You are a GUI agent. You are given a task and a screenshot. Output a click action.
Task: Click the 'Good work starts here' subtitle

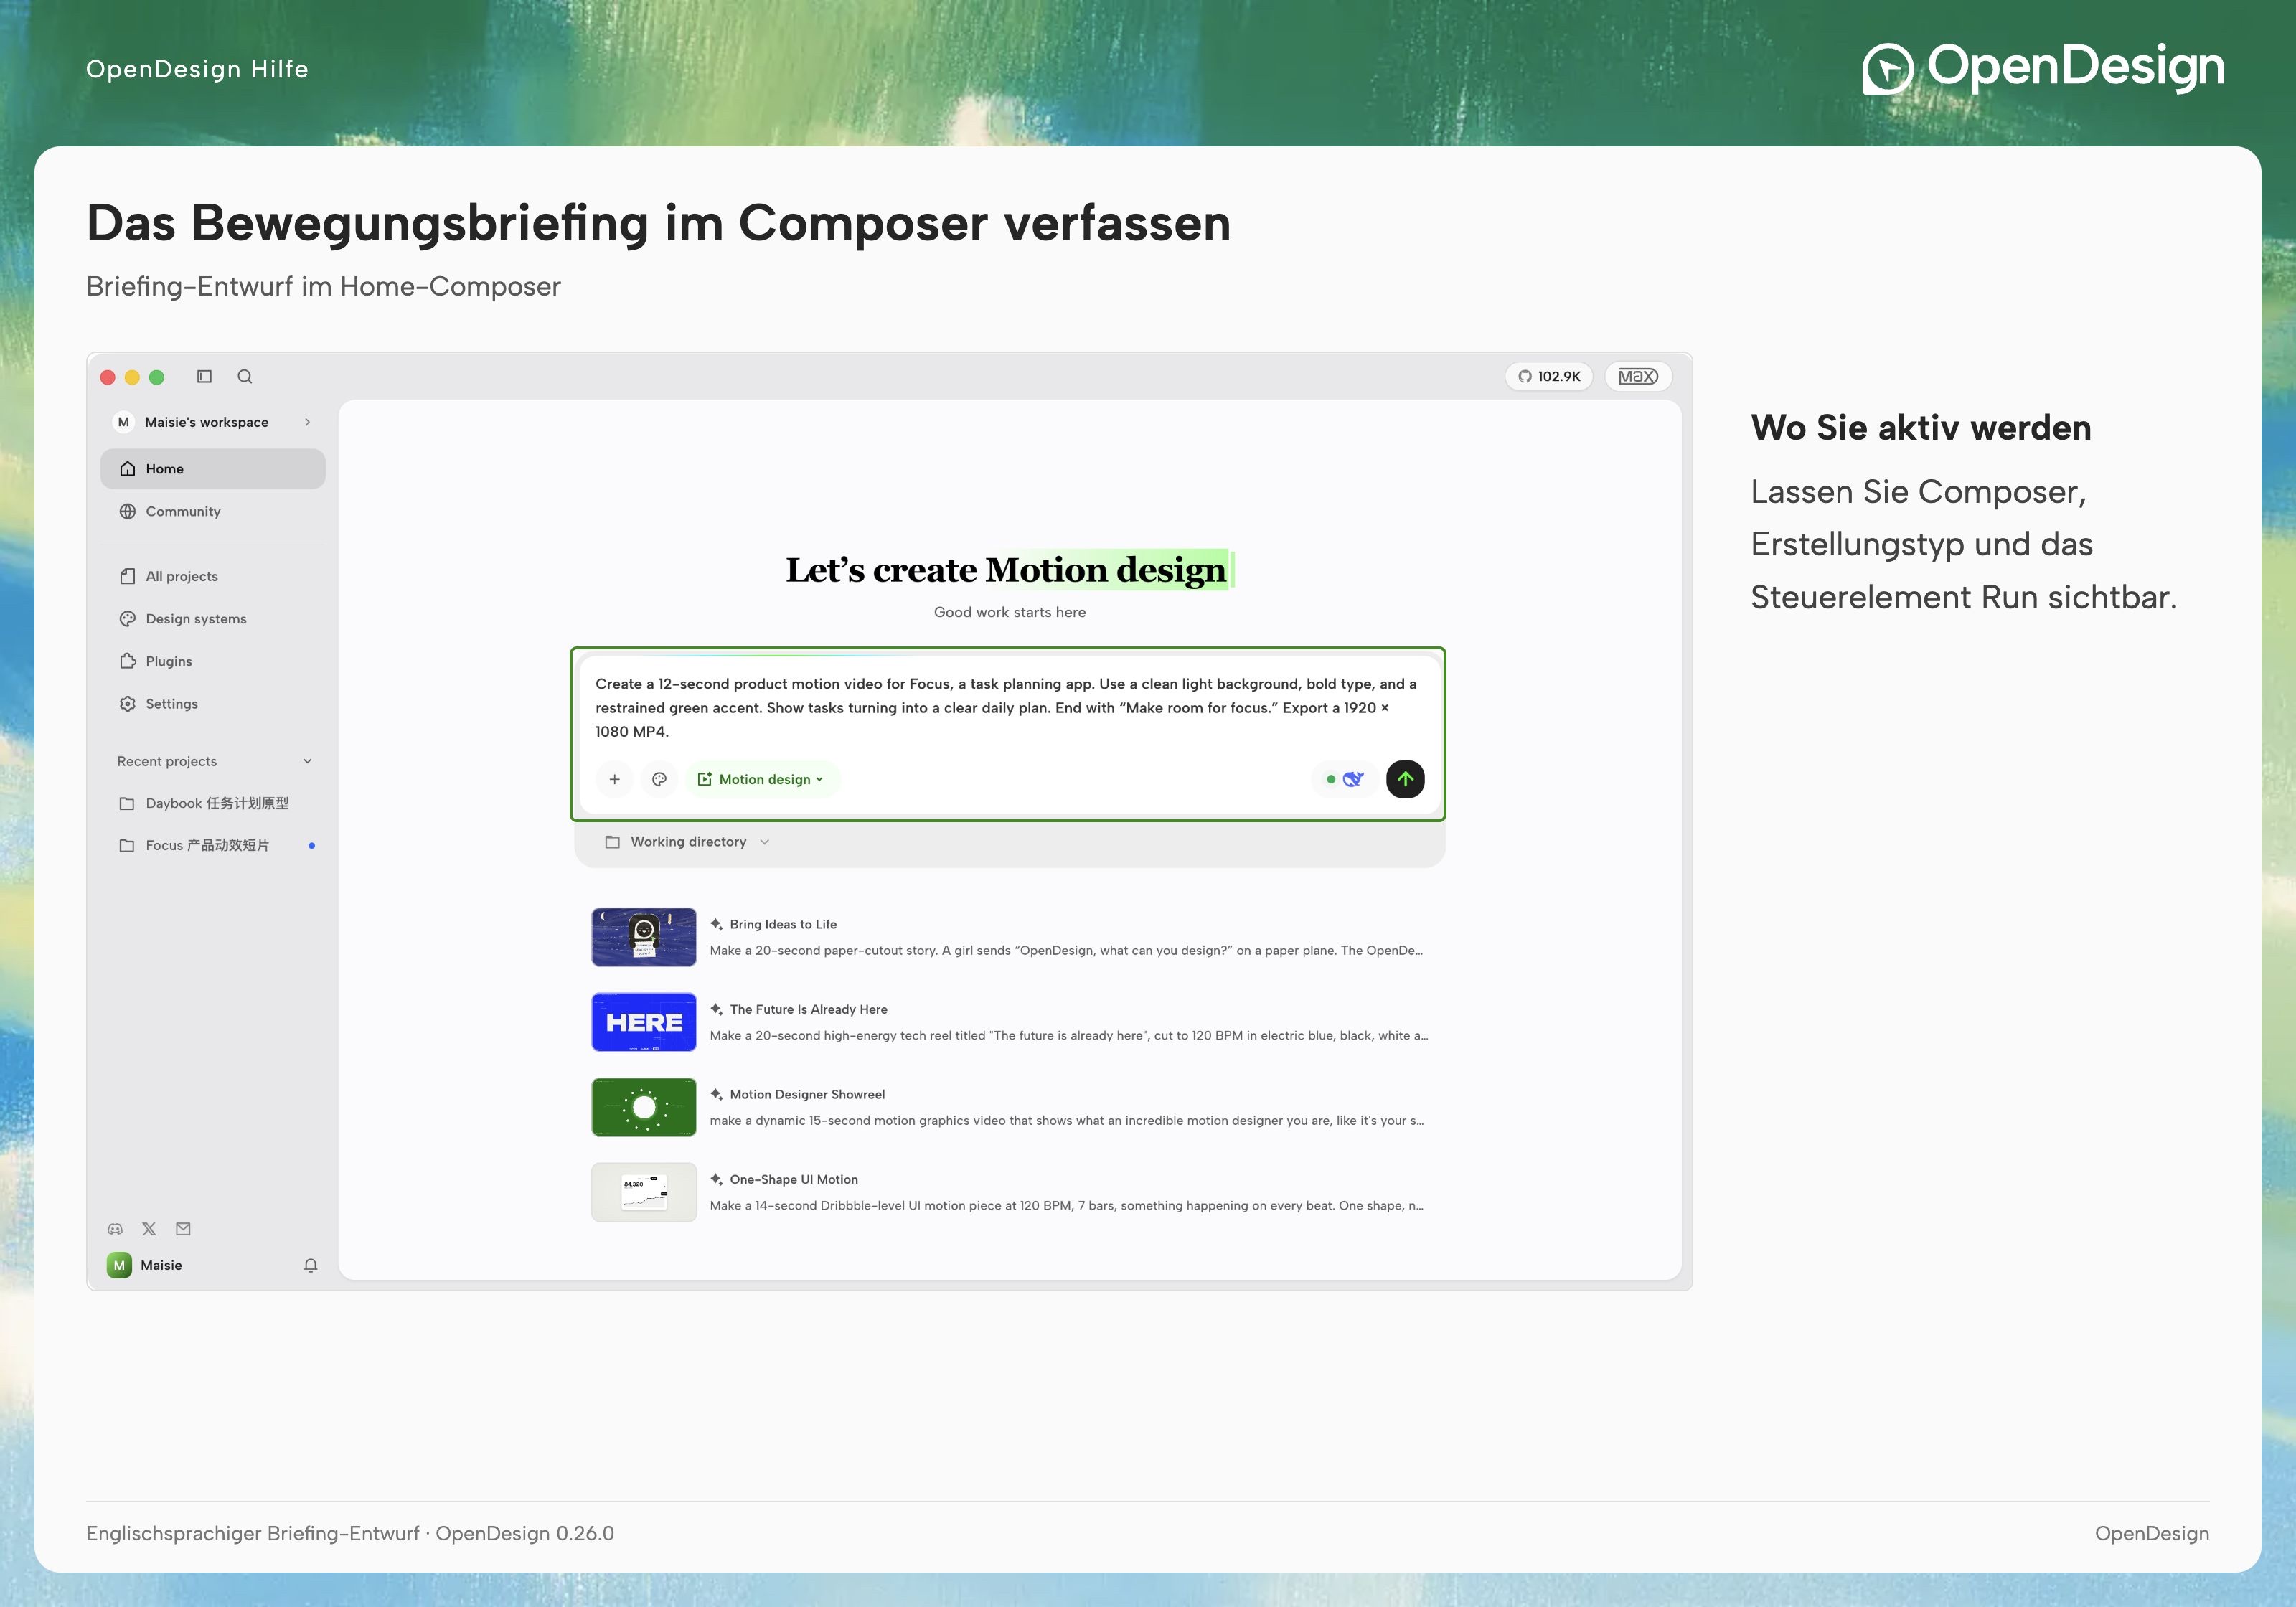(1009, 612)
